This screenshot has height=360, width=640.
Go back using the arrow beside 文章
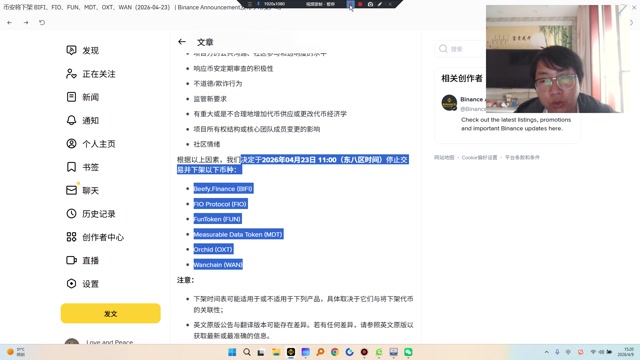[x=182, y=42]
